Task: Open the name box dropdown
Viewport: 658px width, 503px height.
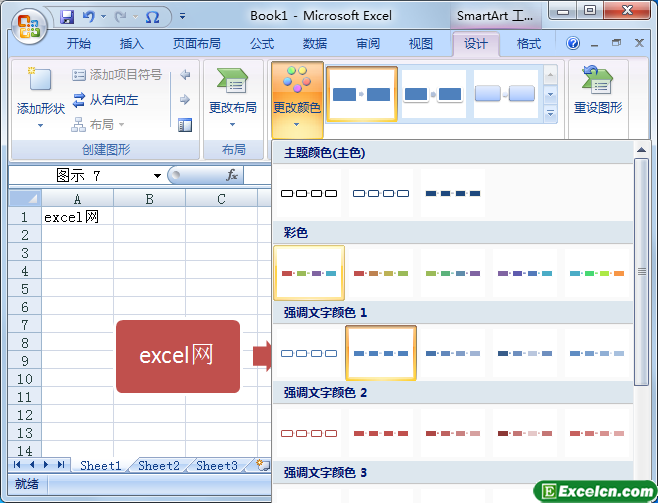Action: tap(157, 175)
